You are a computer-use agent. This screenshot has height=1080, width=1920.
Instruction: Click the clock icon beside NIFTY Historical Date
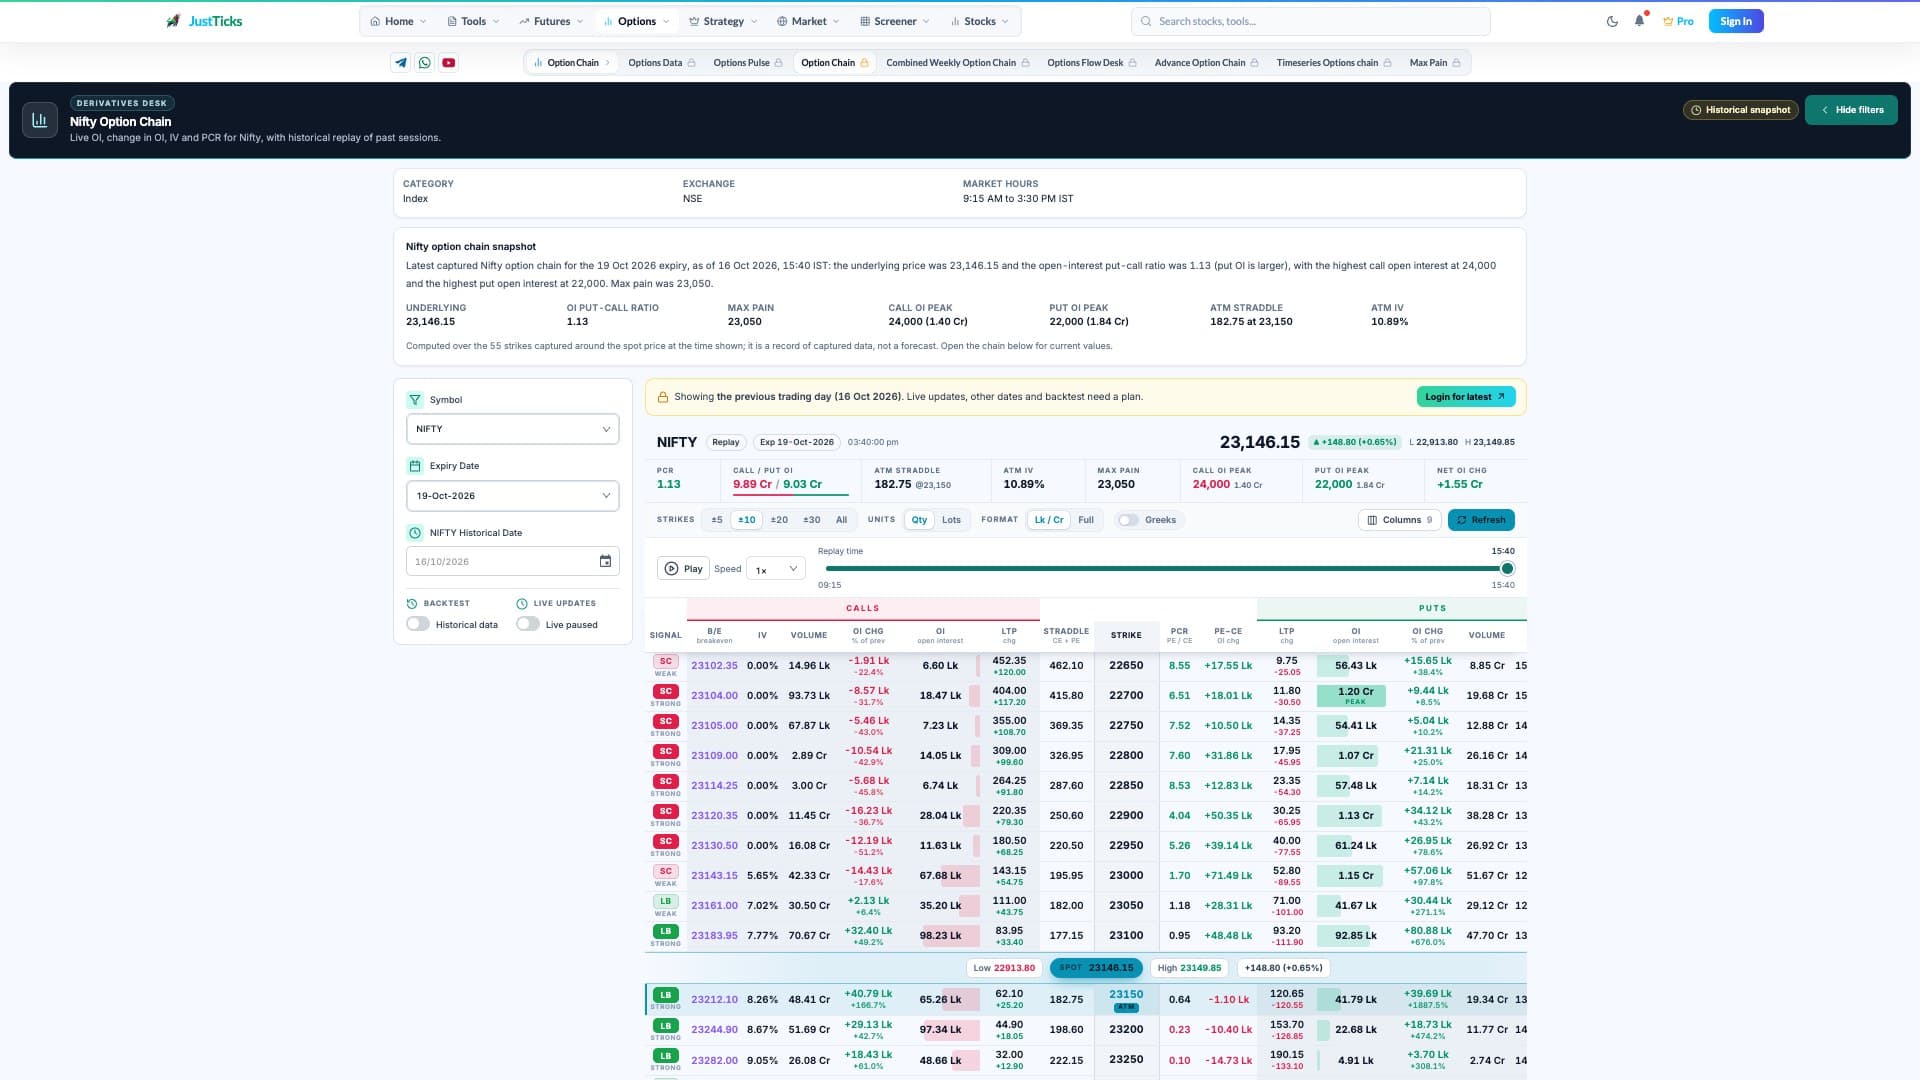tap(415, 533)
